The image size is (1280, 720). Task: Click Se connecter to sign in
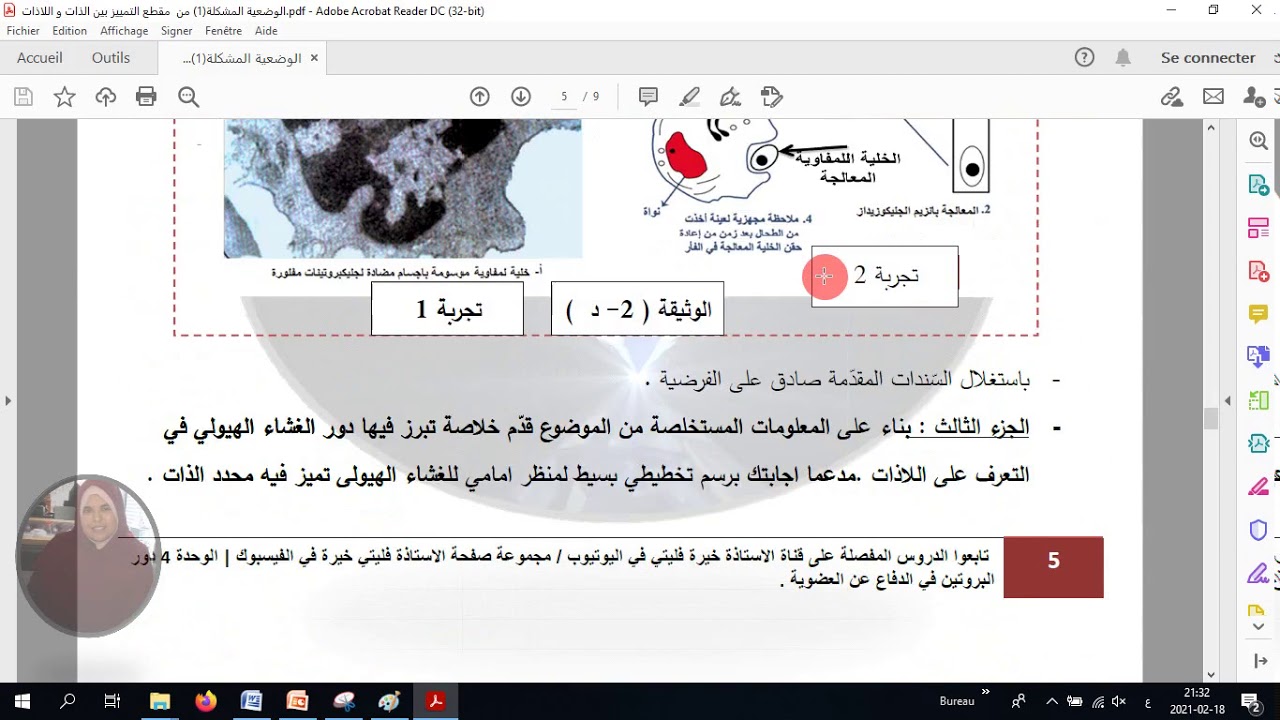point(1208,58)
